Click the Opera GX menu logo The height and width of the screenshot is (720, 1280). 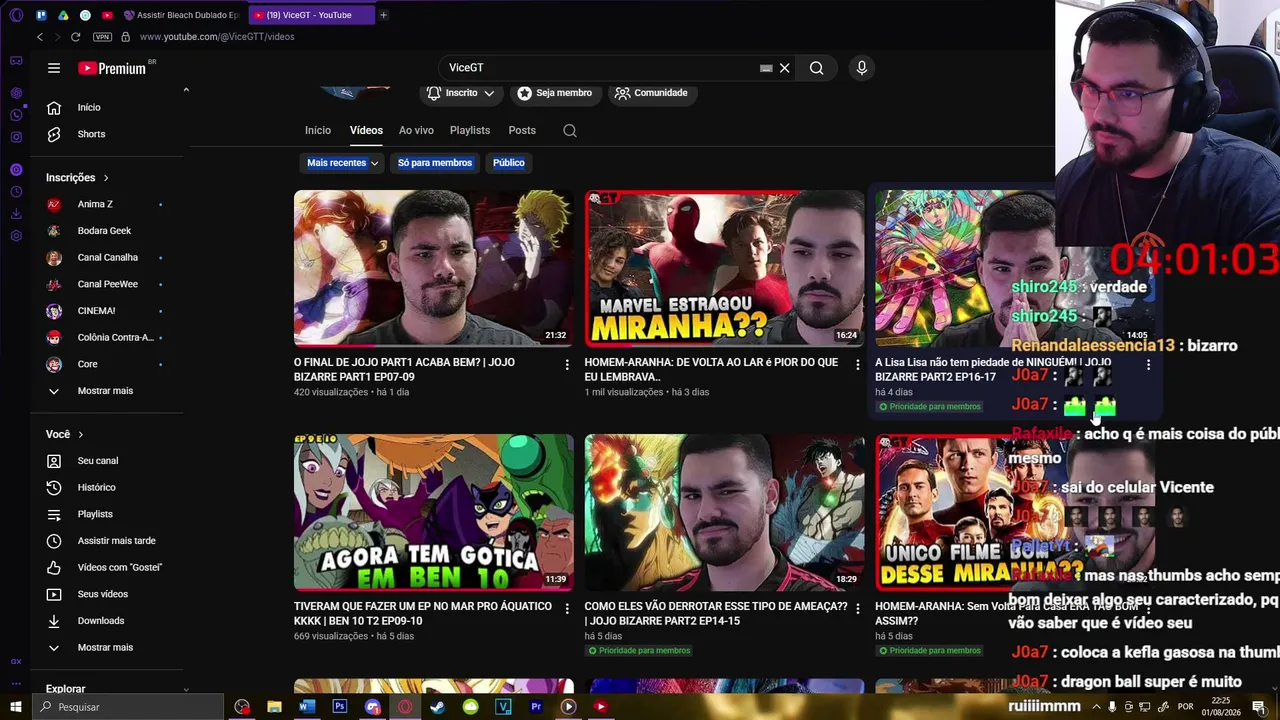[x=16, y=15]
